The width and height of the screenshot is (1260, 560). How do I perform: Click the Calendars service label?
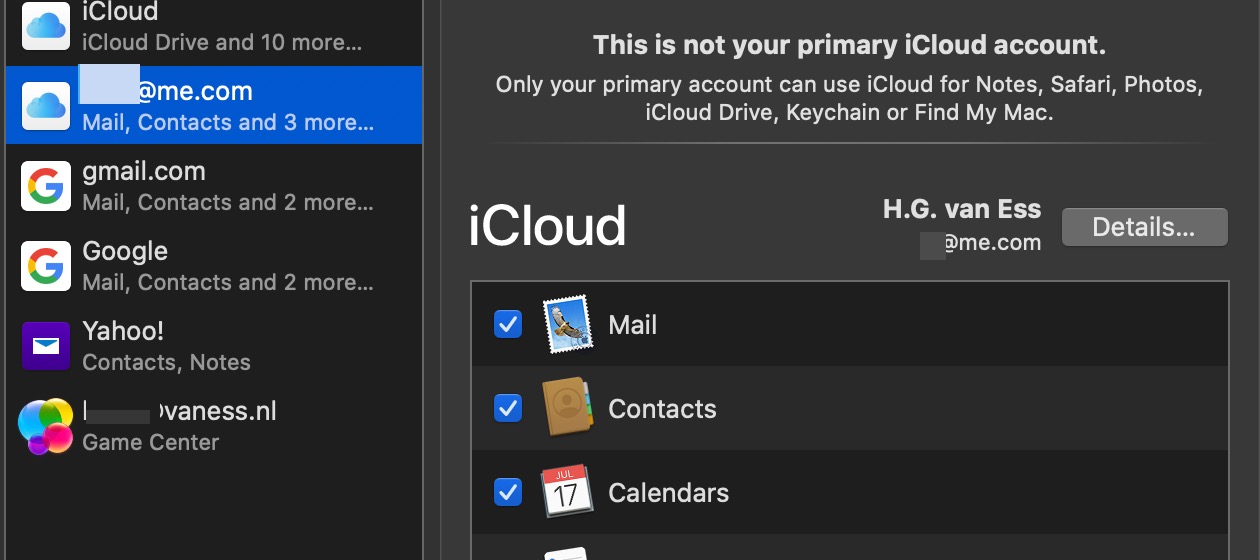(668, 493)
